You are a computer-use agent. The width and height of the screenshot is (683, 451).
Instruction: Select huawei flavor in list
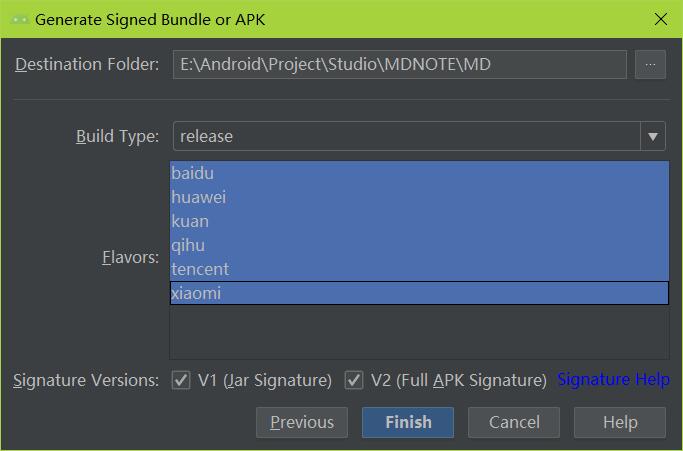pos(198,197)
